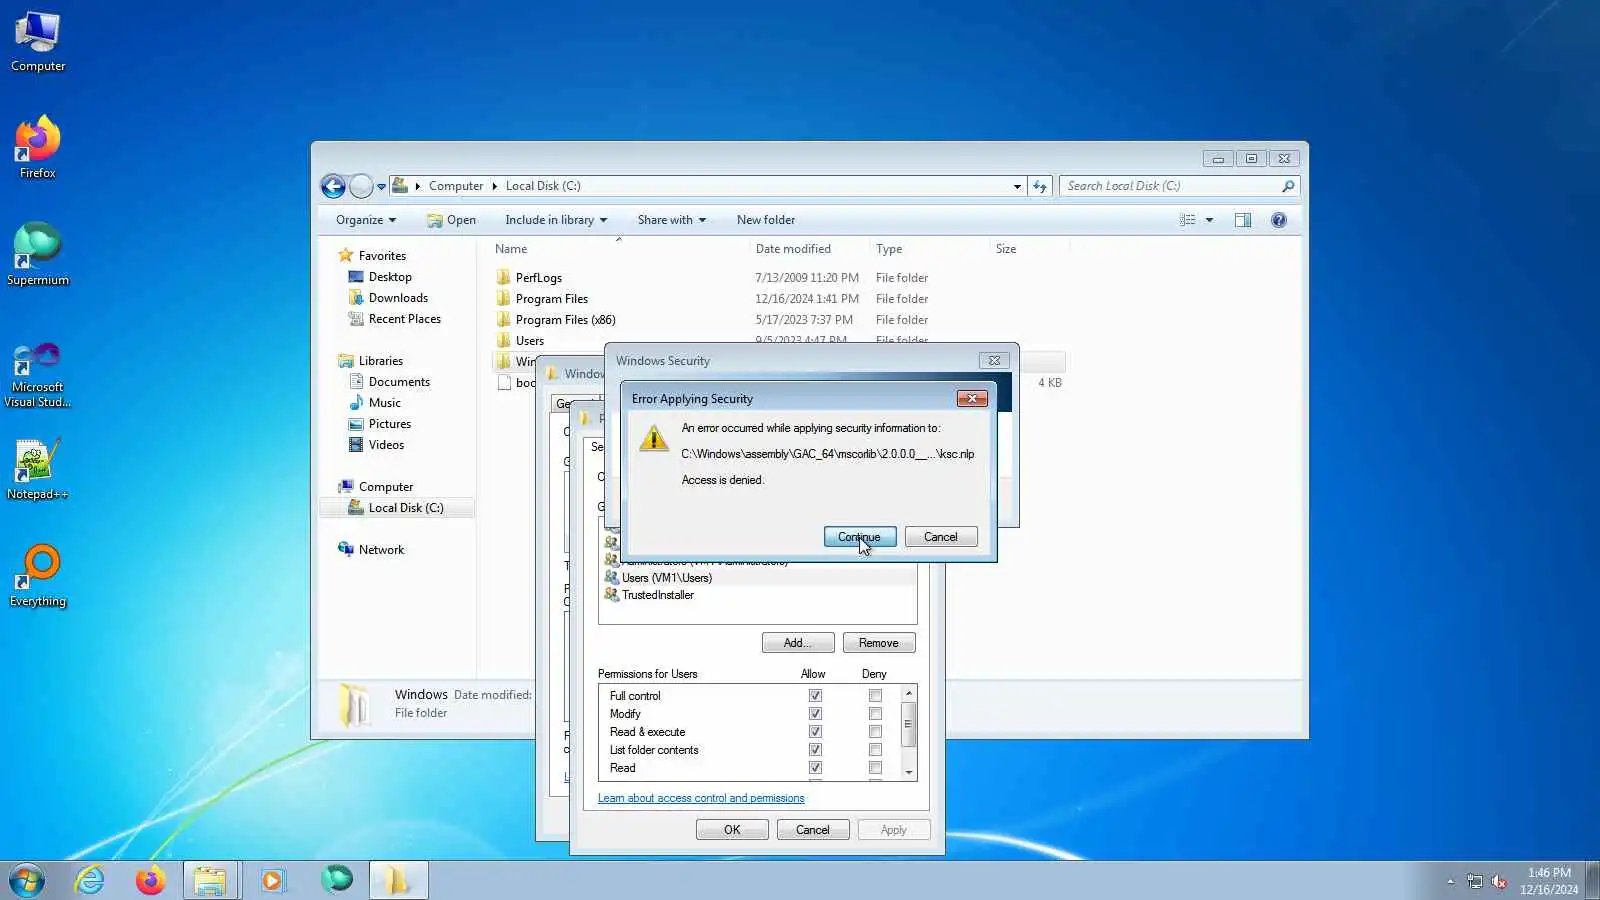The image size is (1600, 900).
Task: Open the recent pages dropdown beside Forward
Action: [381, 187]
